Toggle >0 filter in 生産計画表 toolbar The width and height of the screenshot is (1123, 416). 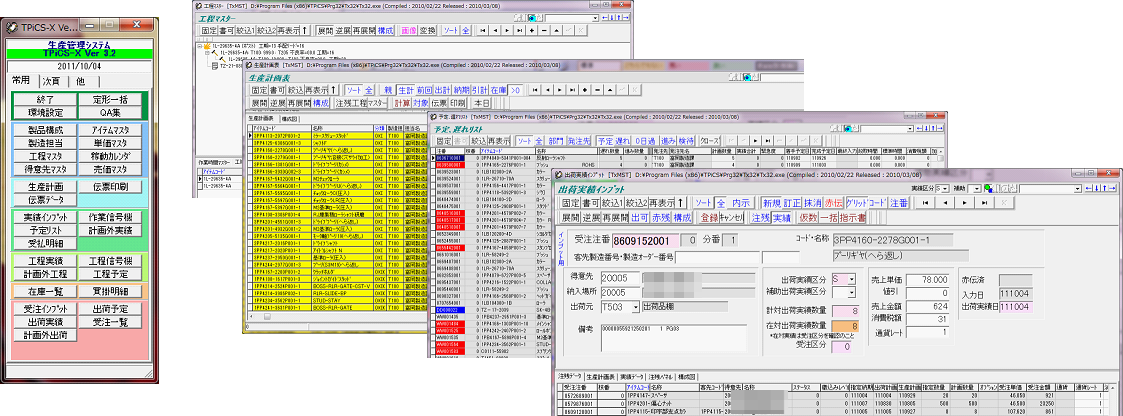coord(515,90)
